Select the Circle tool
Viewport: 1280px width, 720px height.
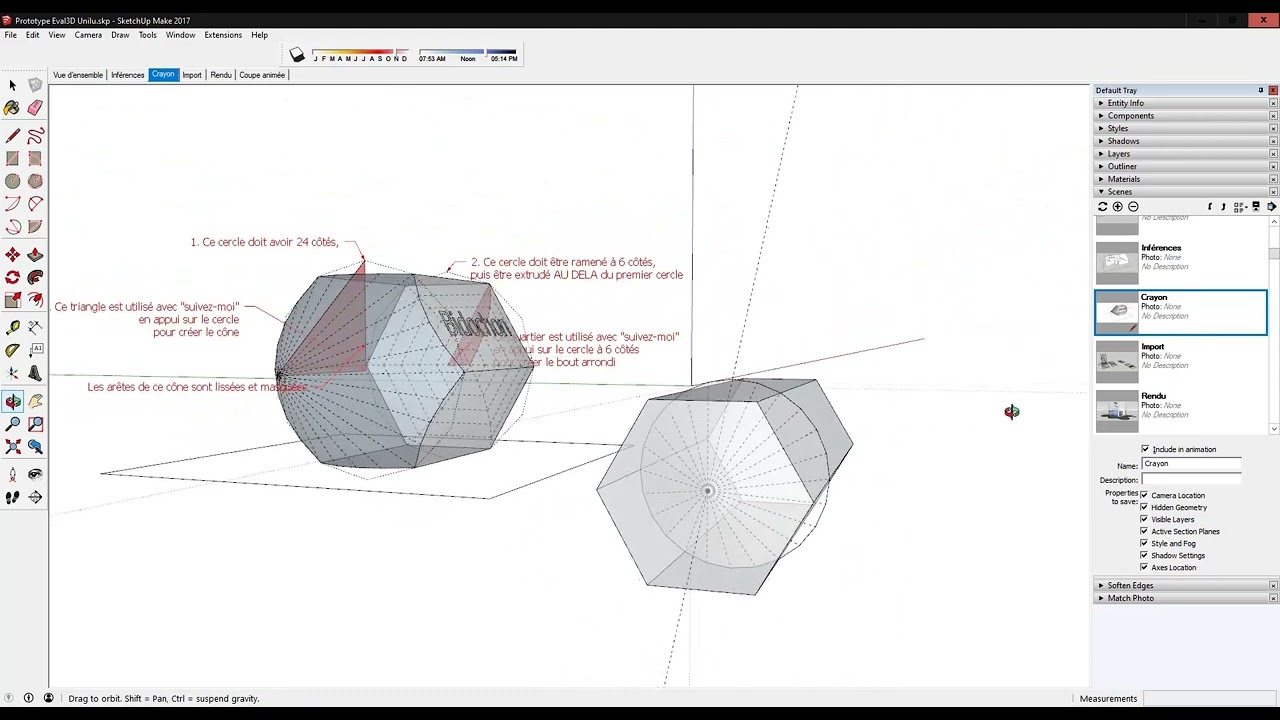pos(12,181)
